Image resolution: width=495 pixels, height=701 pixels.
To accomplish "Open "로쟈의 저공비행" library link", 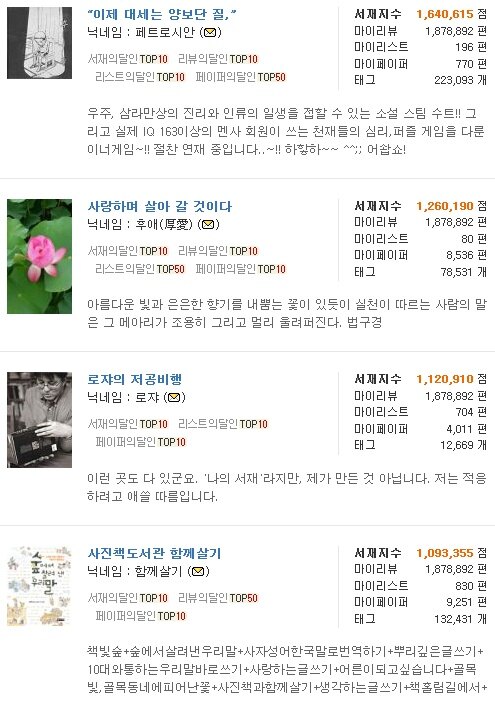I will pos(135,380).
